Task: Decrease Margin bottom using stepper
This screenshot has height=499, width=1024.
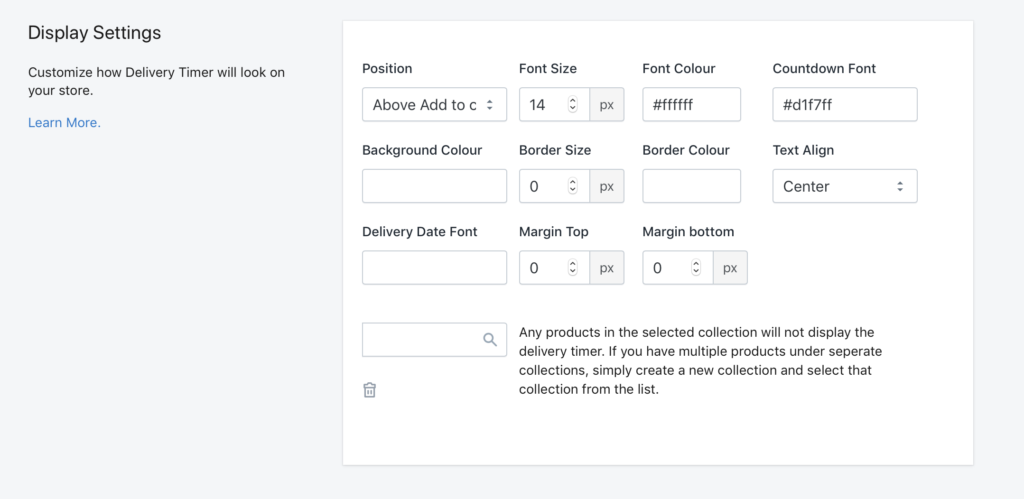Action: 696,272
